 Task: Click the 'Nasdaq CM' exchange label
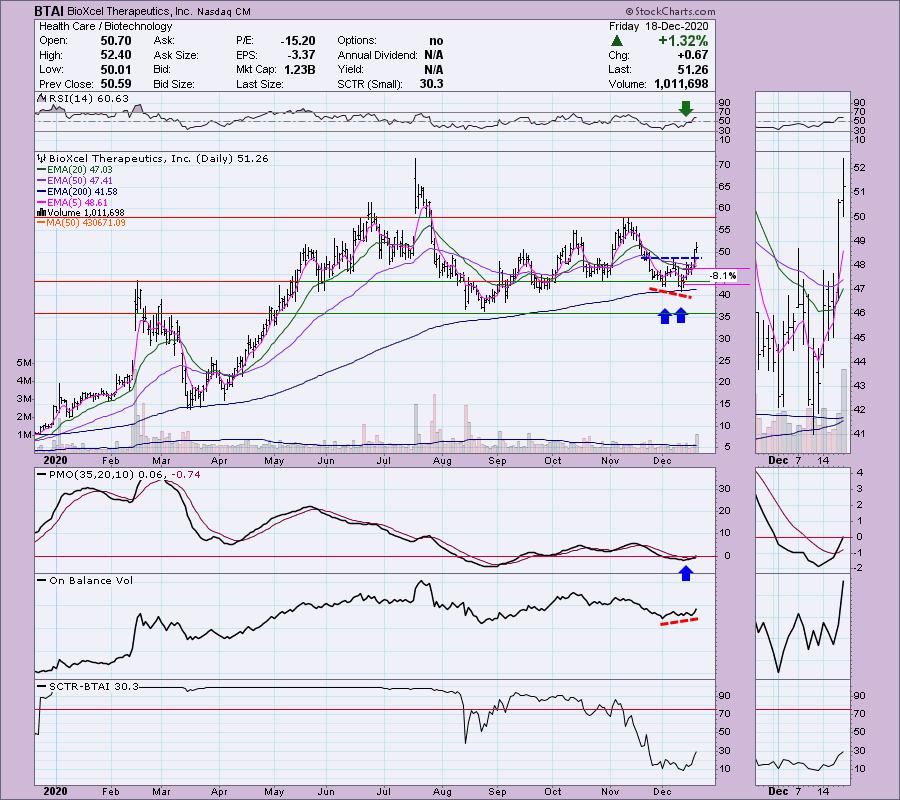point(226,11)
